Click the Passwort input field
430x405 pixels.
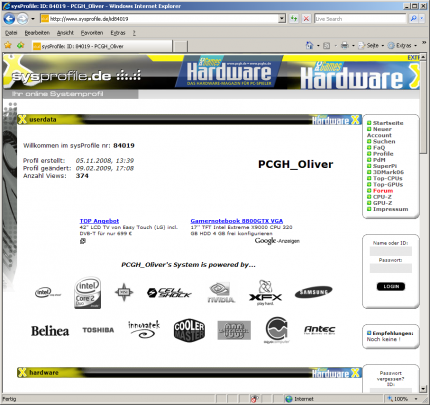391,268
